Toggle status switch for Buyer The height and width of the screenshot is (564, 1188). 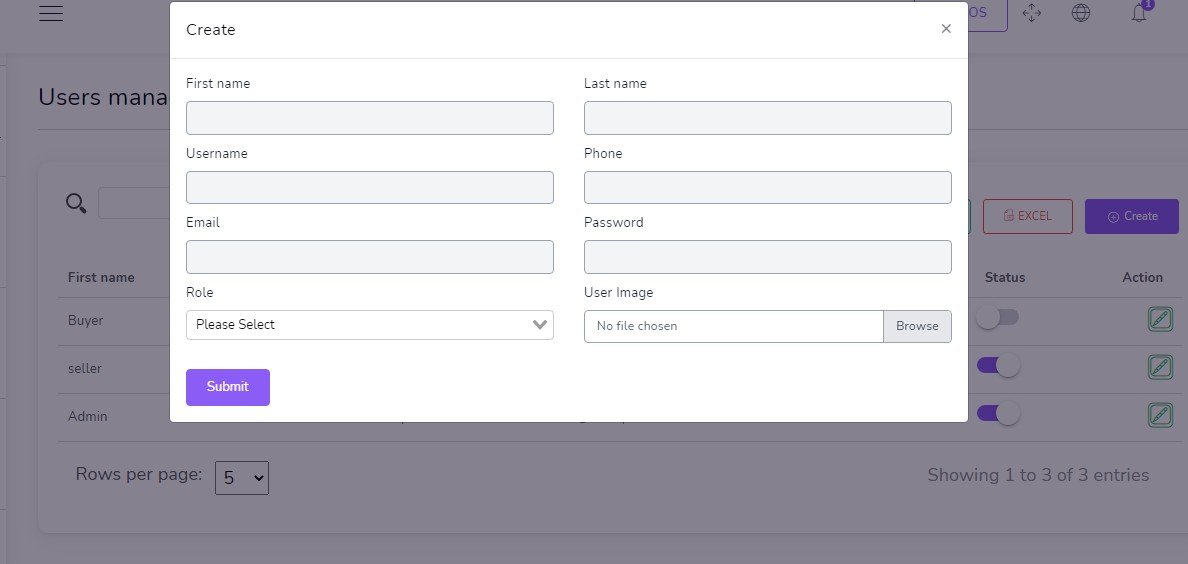click(x=997, y=318)
